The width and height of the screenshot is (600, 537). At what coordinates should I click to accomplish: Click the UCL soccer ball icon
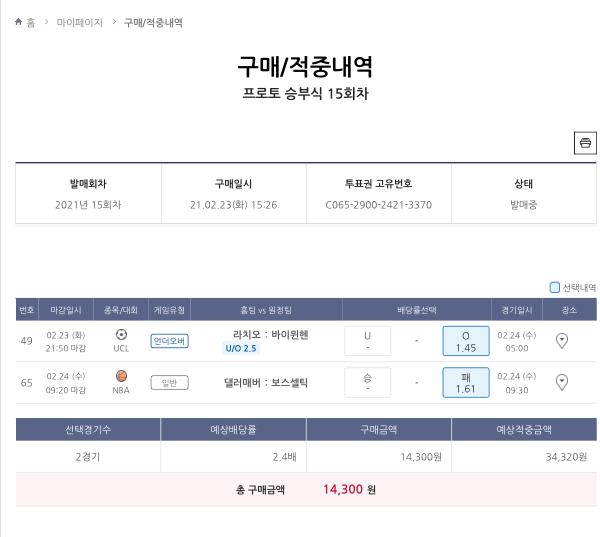click(x=121, y=335)
